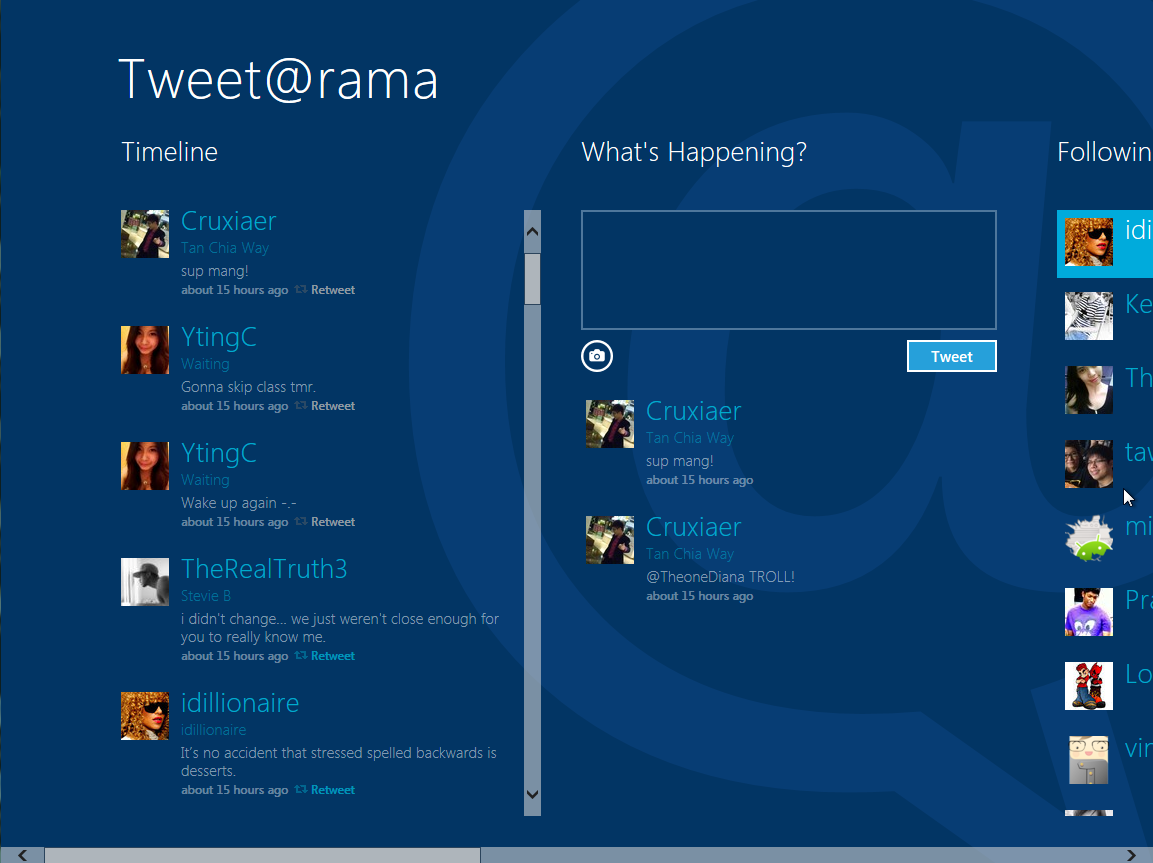Open Cruxiaer's avatar in Timeline
This screenshot has height=863, width=1153.
tap(145, 234)
